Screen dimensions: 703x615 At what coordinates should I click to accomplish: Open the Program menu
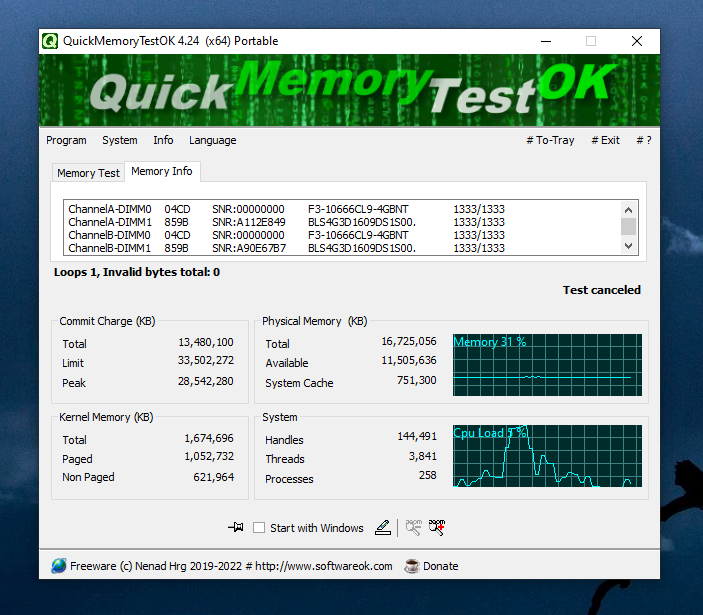(x=66, y=140)
